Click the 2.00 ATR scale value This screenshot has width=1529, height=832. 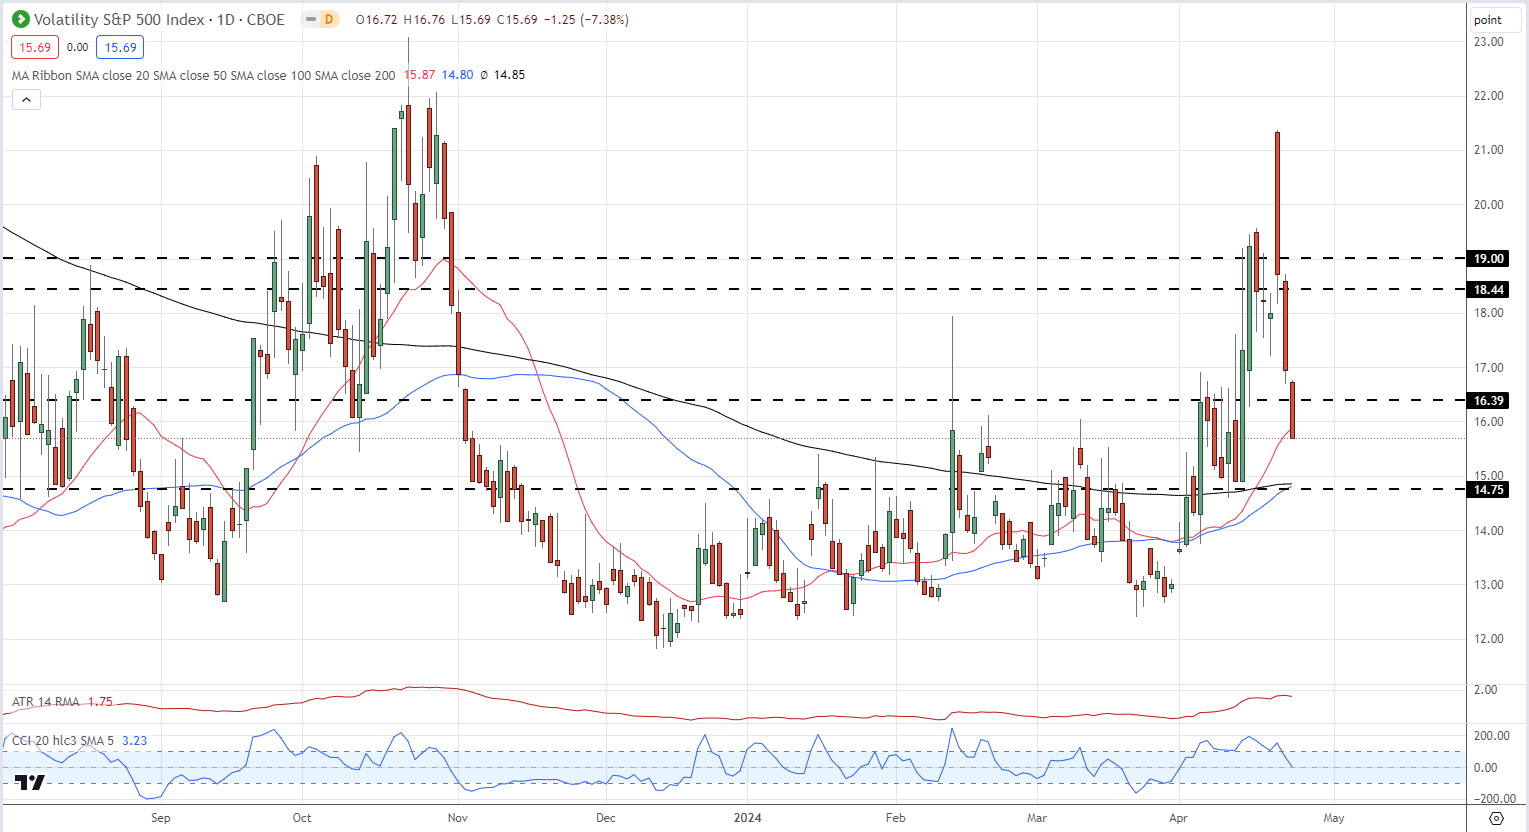click(1485, 689)
